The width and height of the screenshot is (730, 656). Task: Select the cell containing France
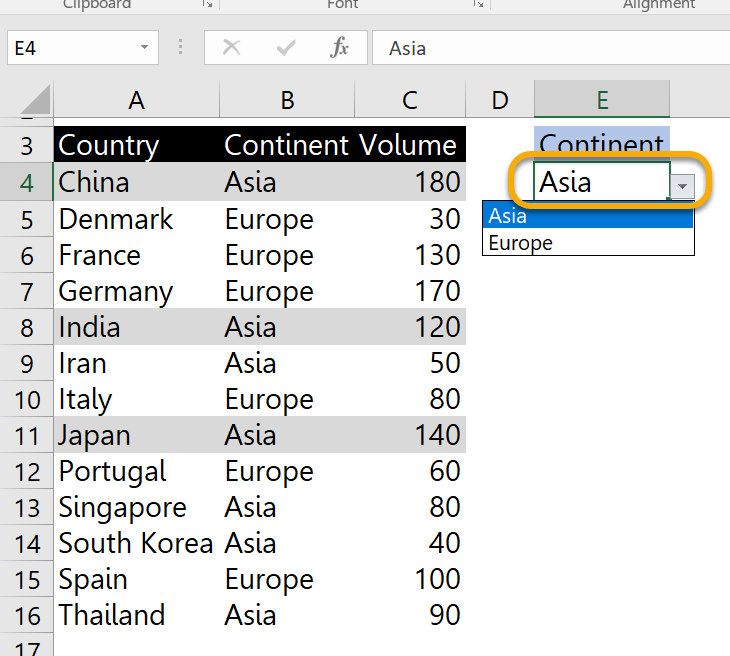(137, 255)
